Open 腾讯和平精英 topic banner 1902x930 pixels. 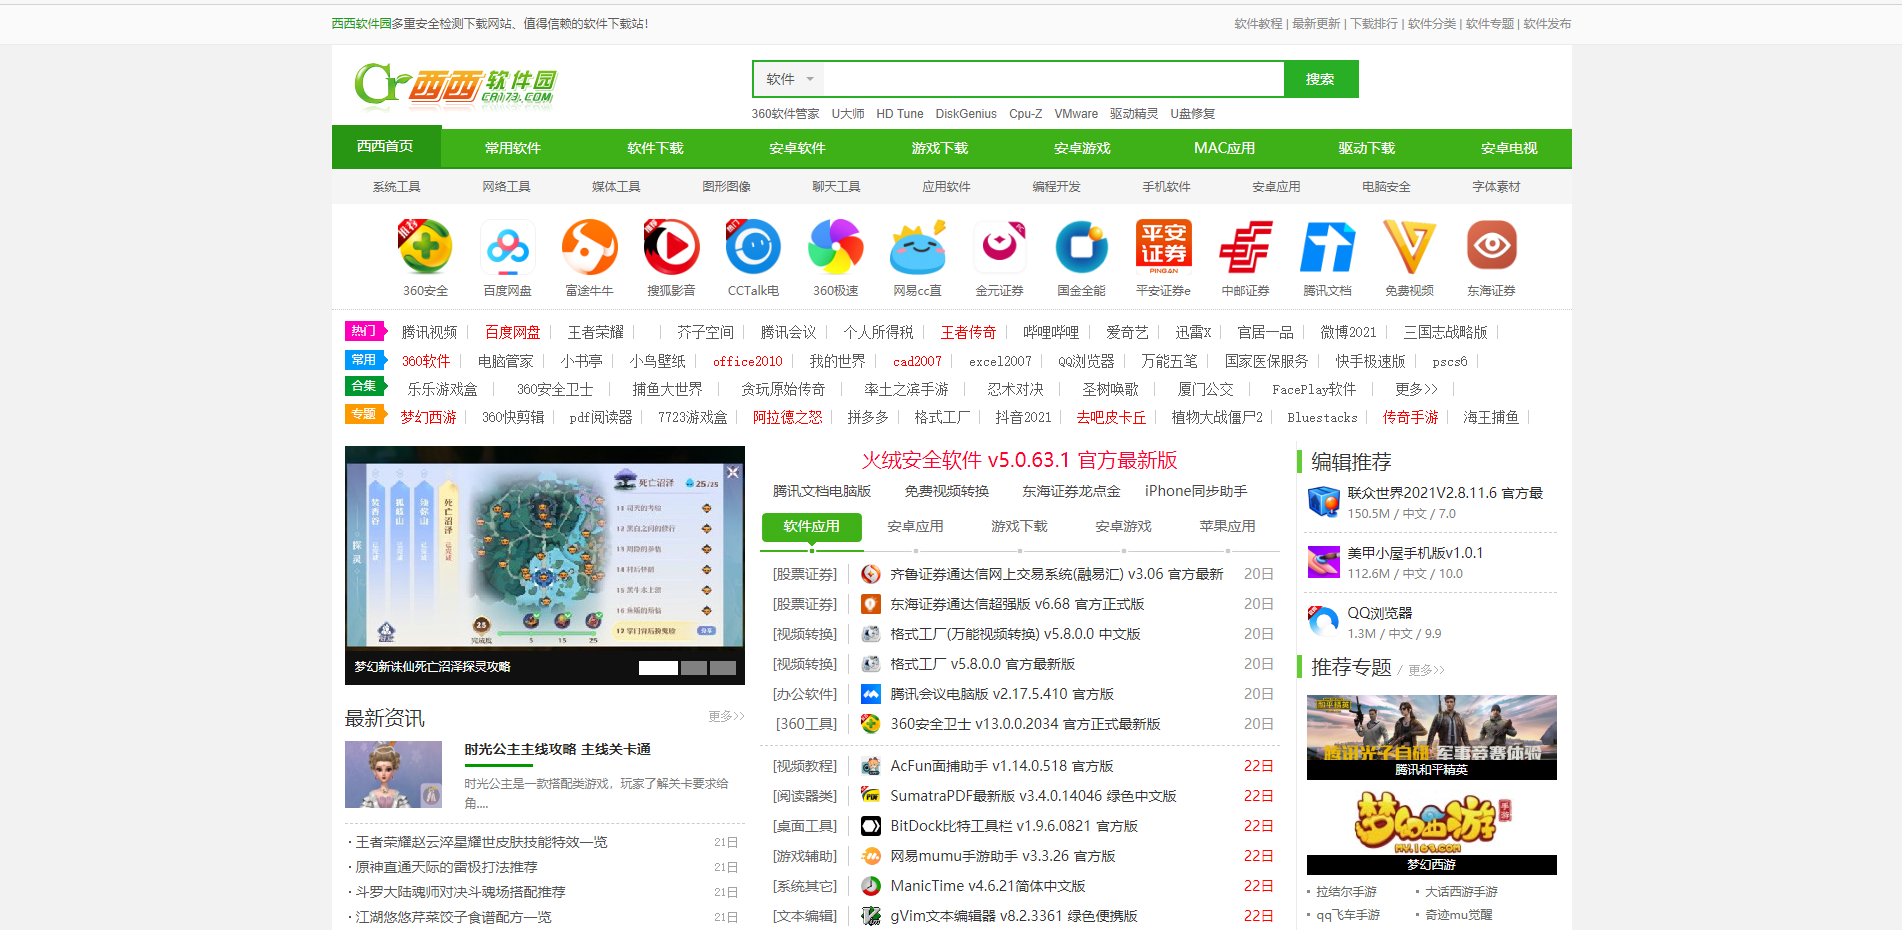[1432, 737]
